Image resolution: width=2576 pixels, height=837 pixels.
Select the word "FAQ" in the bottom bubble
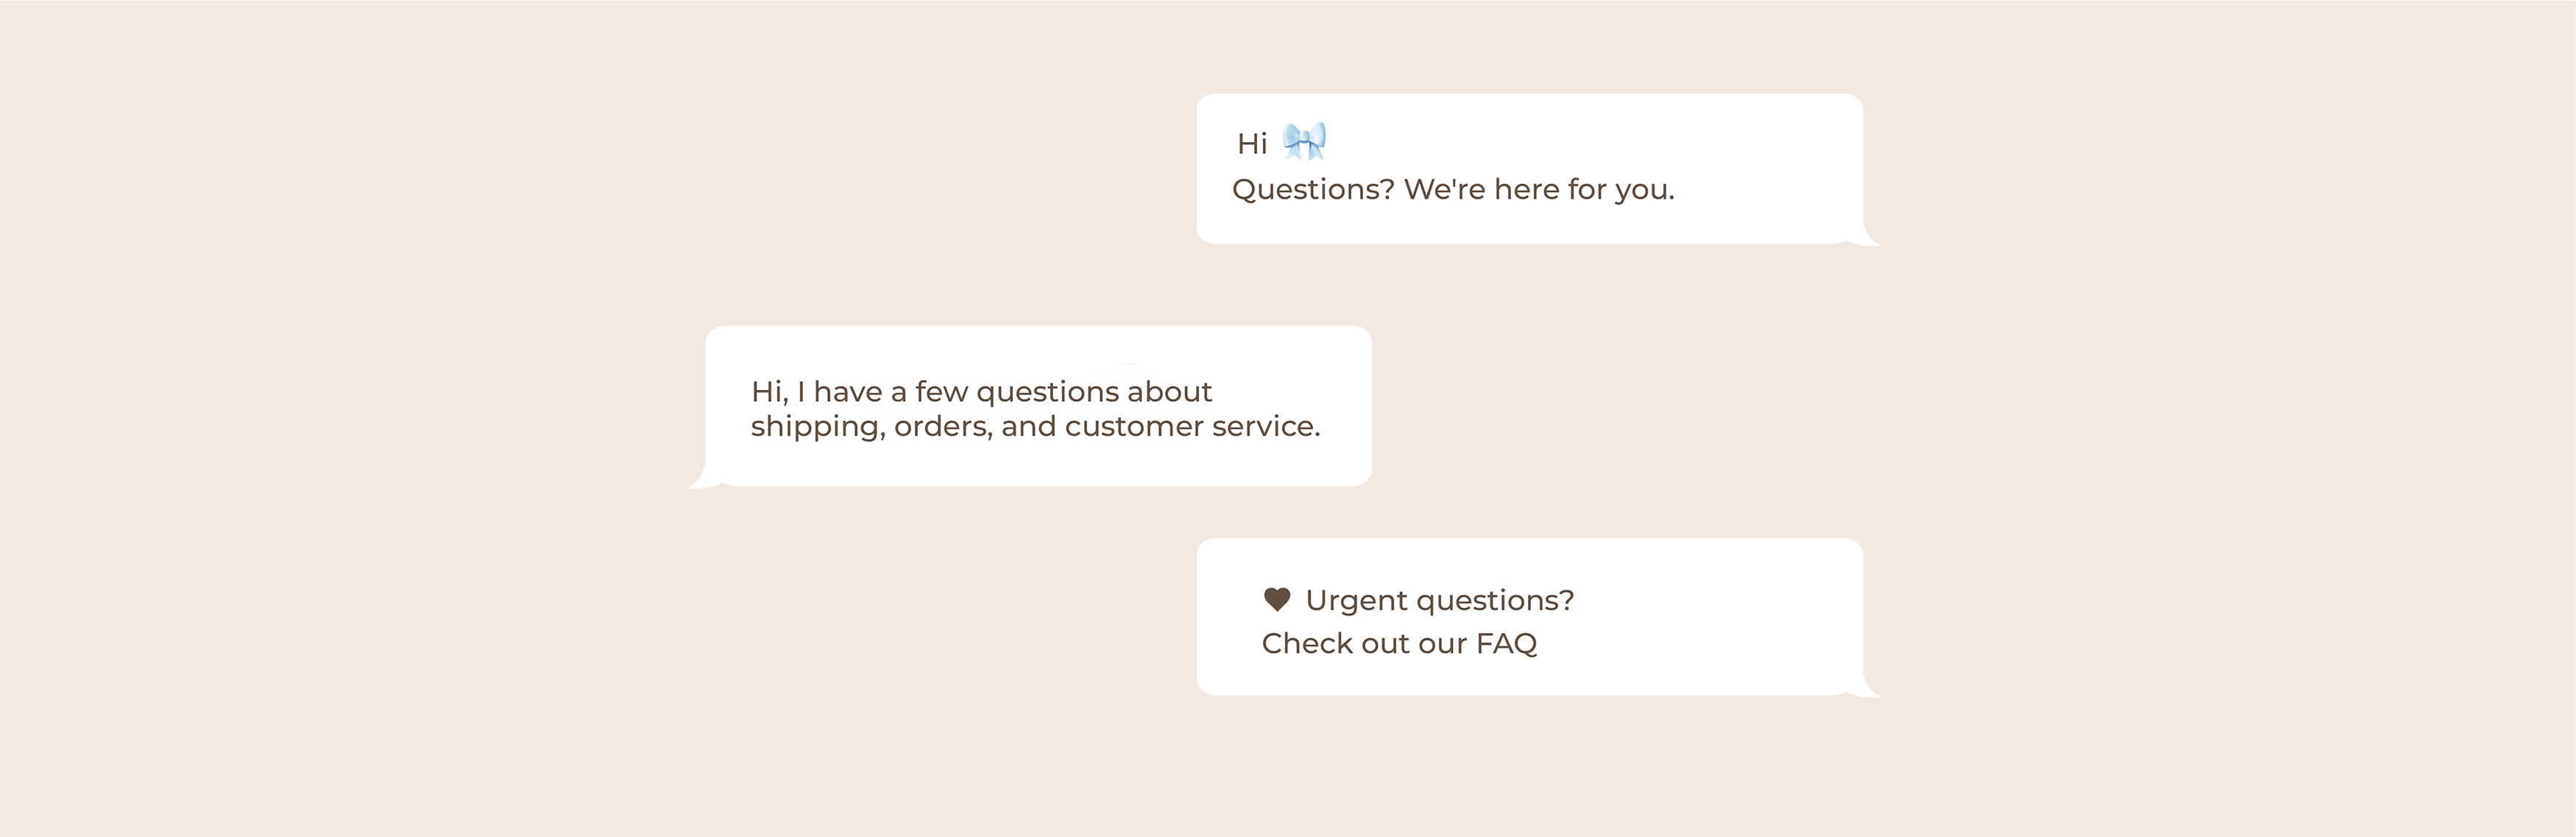coord(1506,643)
